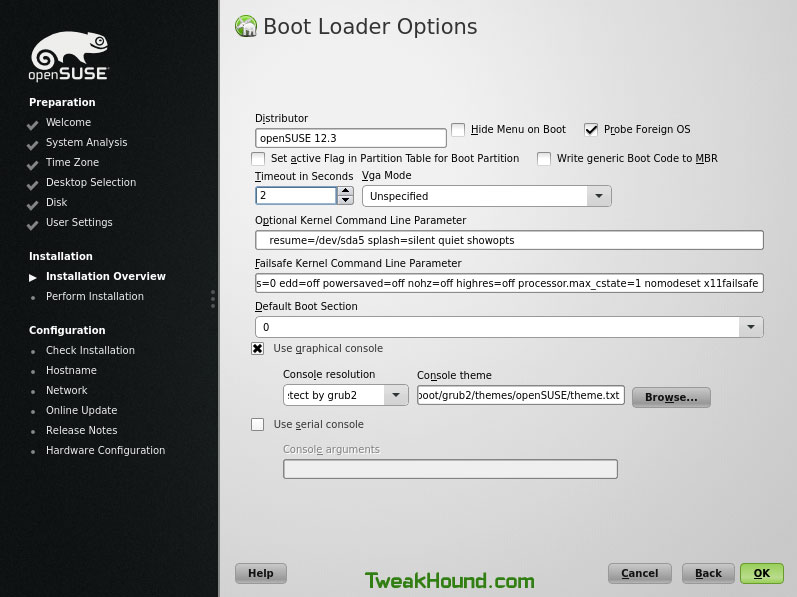This screenshot has width=797, height=597.
Task: Select User Settings in the sidebar
Action: click(x=79, y=223)
